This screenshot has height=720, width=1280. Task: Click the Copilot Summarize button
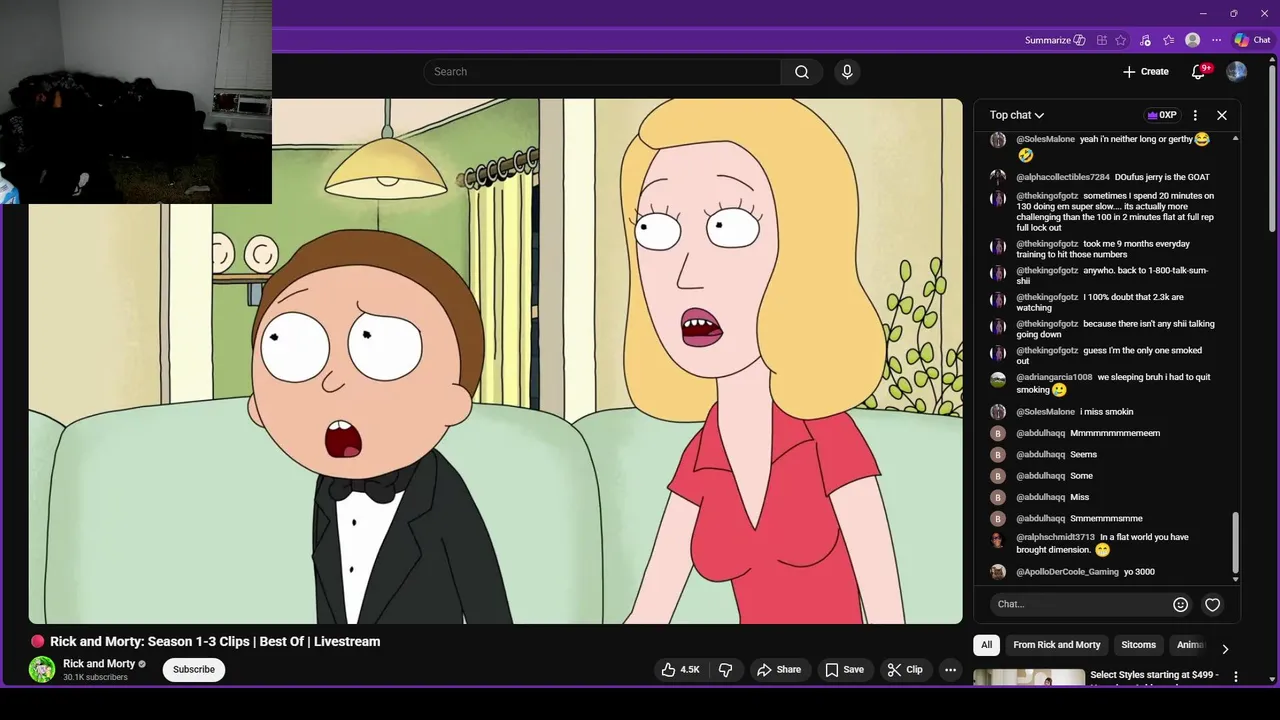1055,40
